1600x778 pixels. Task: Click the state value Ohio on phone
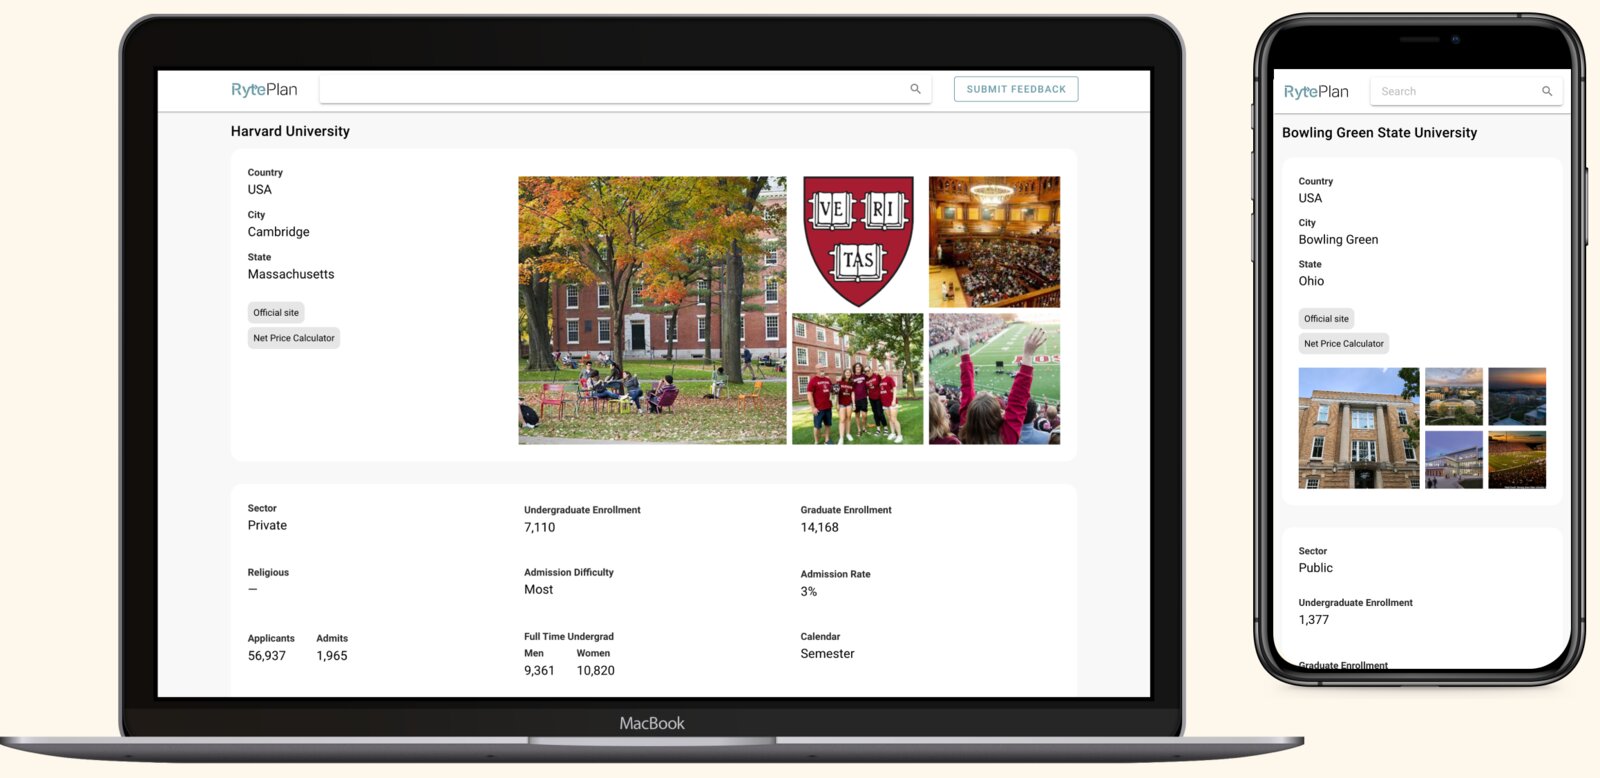(x=1311, y=281)
